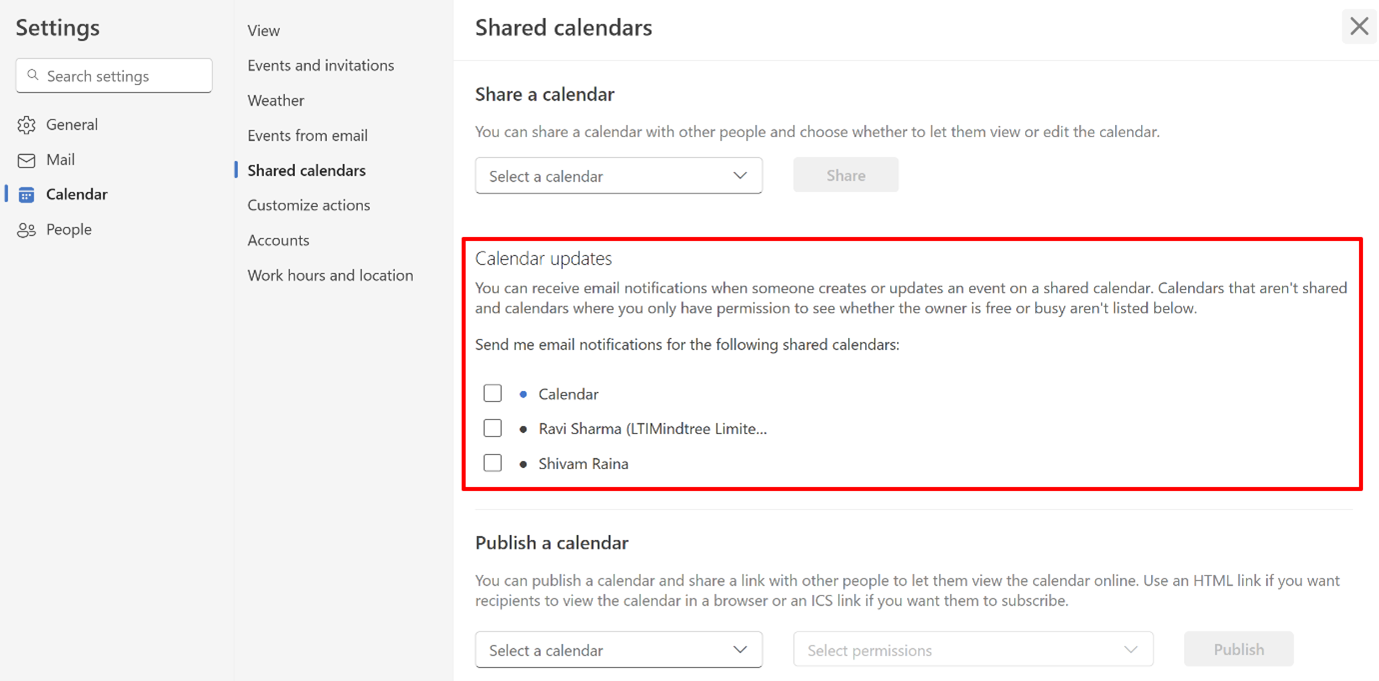Enable updates for Shivam Raina calendar
Image resolution: width=1379 pixels, height=681 pixels.
tap(492, 463)
